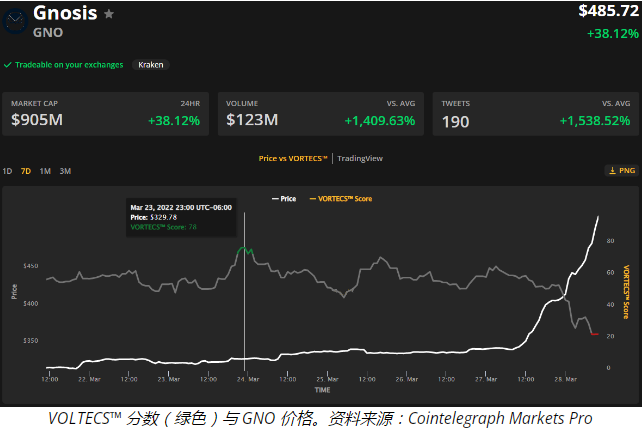642x429 pixels.
Task: Click the VORTECS Score vertical axis title
Action: [x=626, y=291]
